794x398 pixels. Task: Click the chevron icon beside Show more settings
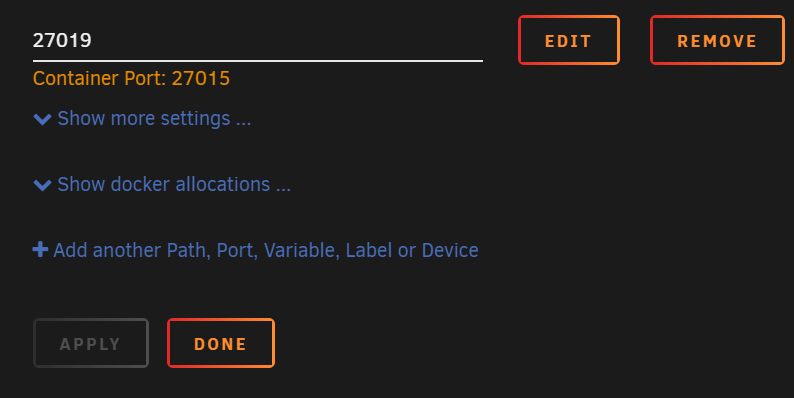coord(42,119)
